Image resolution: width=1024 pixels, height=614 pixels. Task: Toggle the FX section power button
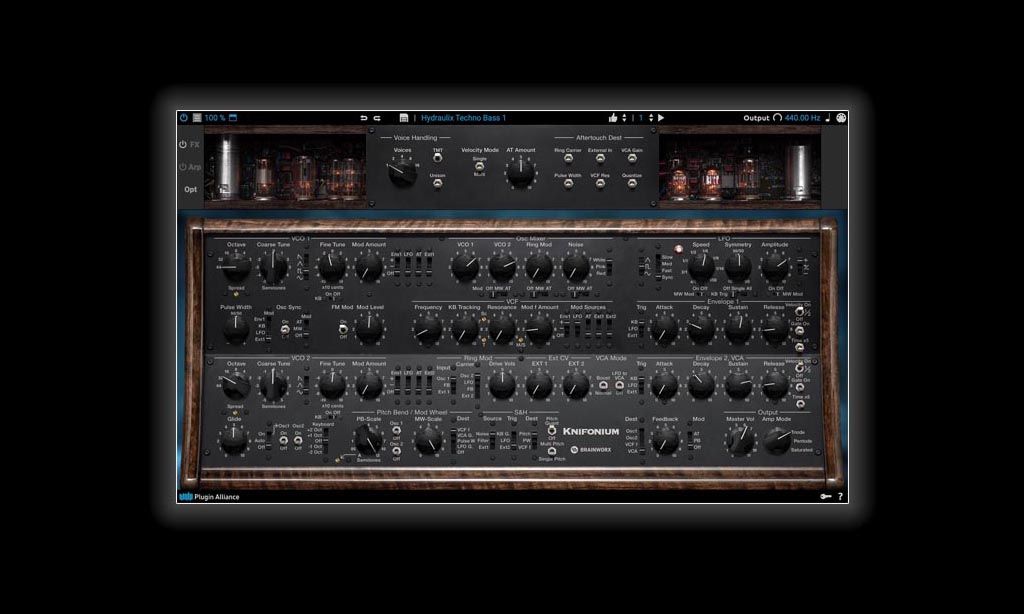tap(183, 144)
